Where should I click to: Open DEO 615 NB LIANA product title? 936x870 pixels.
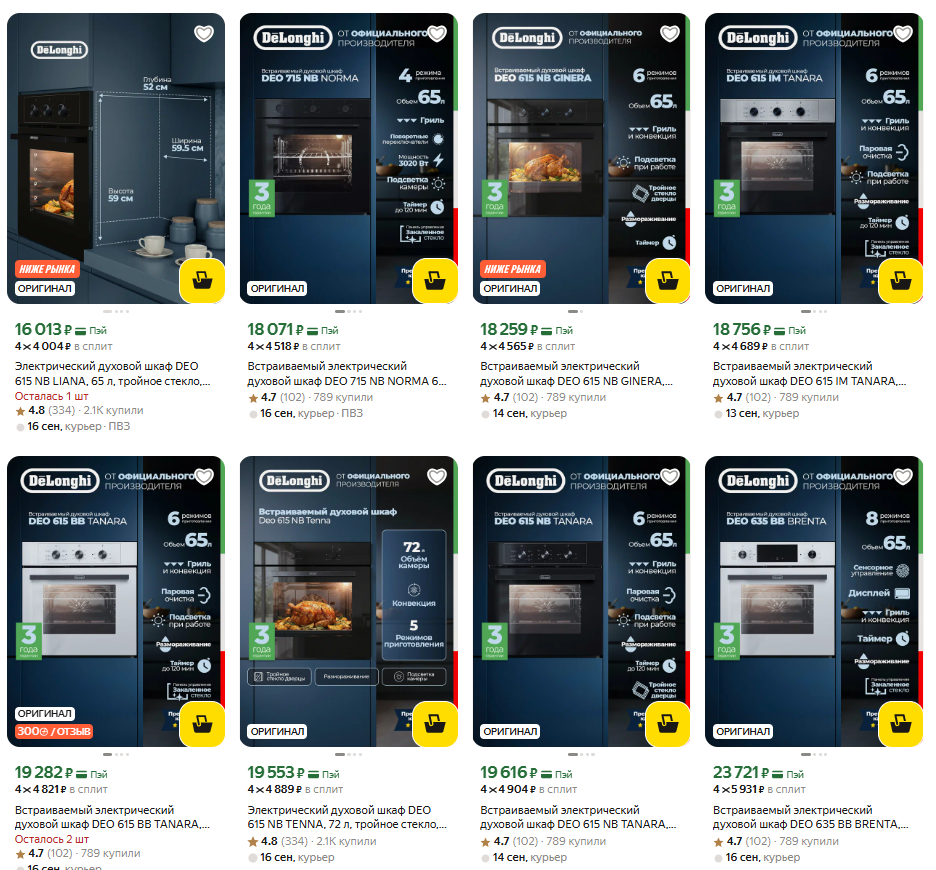[112, 373]
